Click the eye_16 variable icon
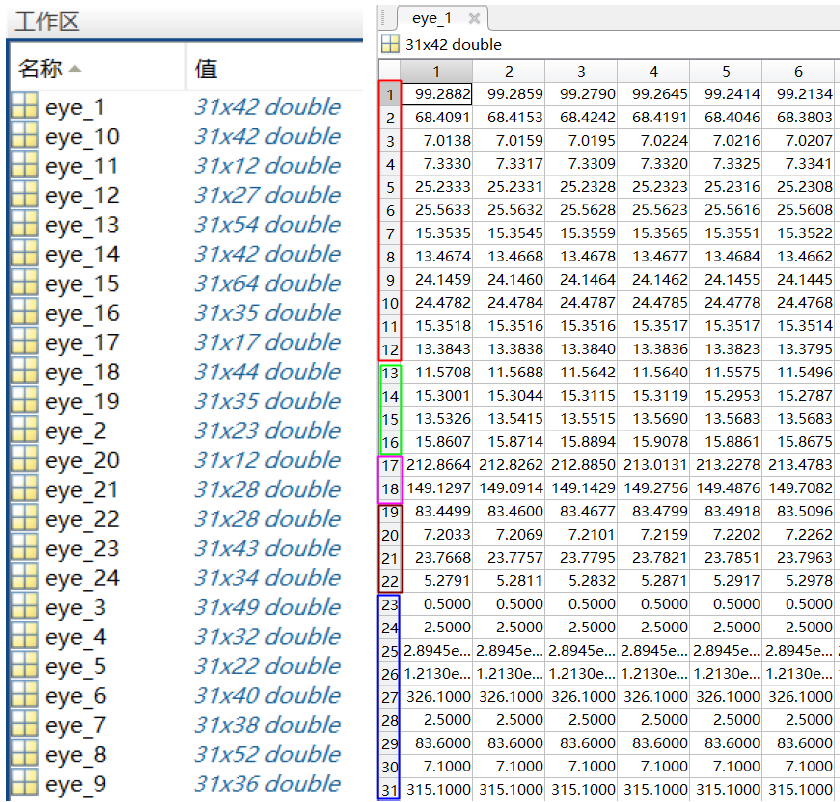The height and width of the screenshot is (802, 840). (25, 311)
